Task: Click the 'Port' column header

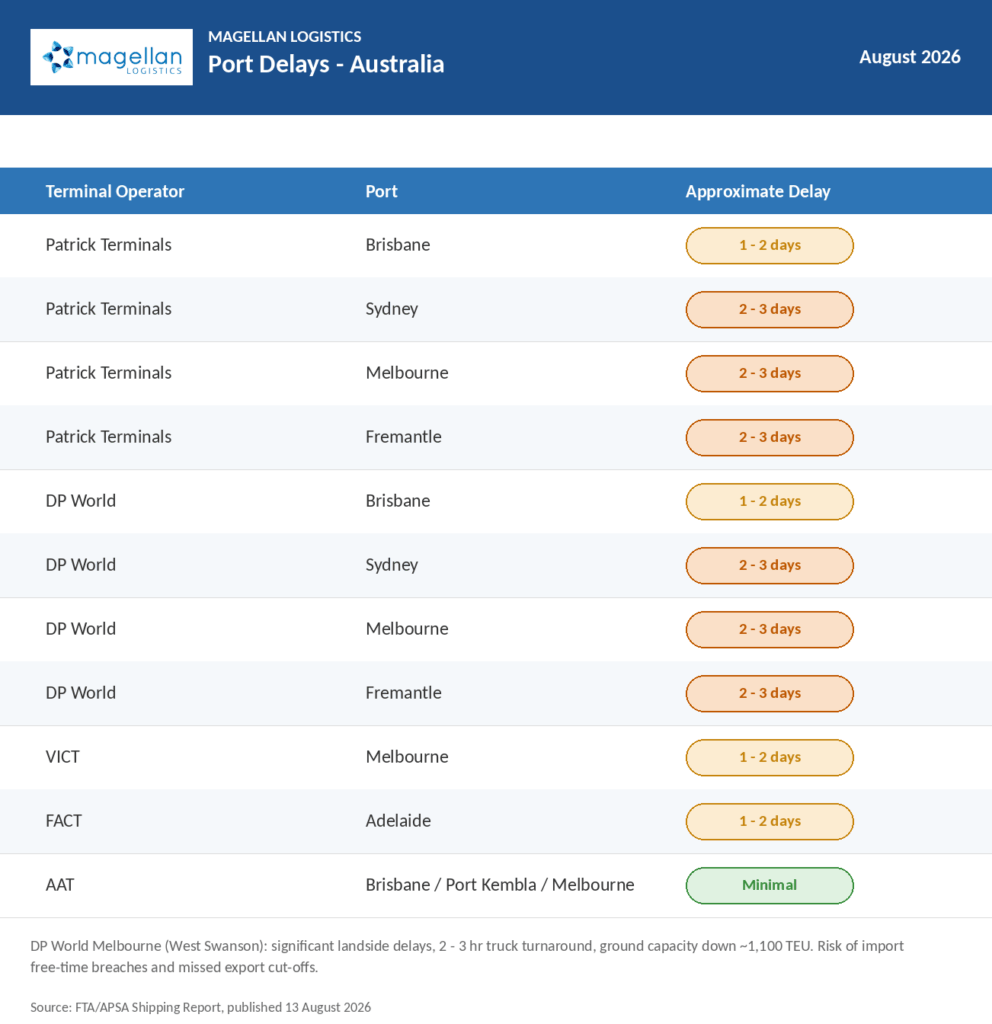Action: pyautogui.click(x=381, y=191)
